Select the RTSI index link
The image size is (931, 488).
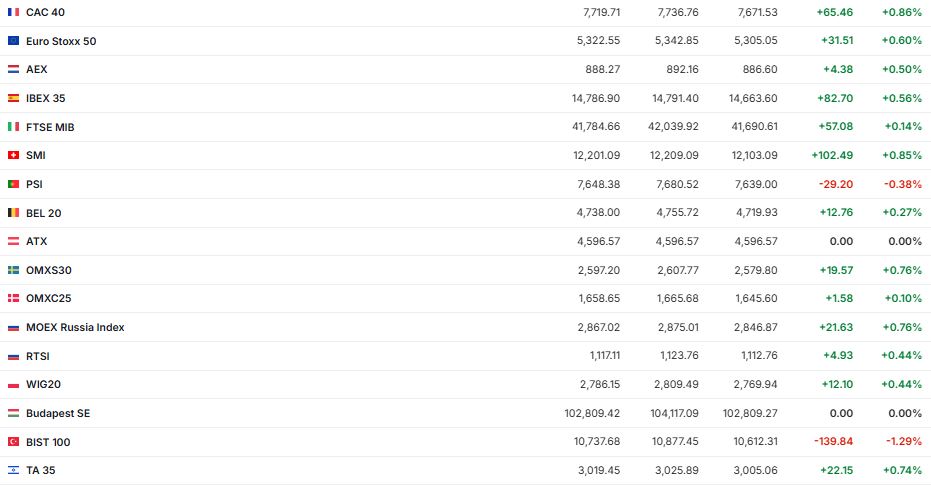[38, 356]
